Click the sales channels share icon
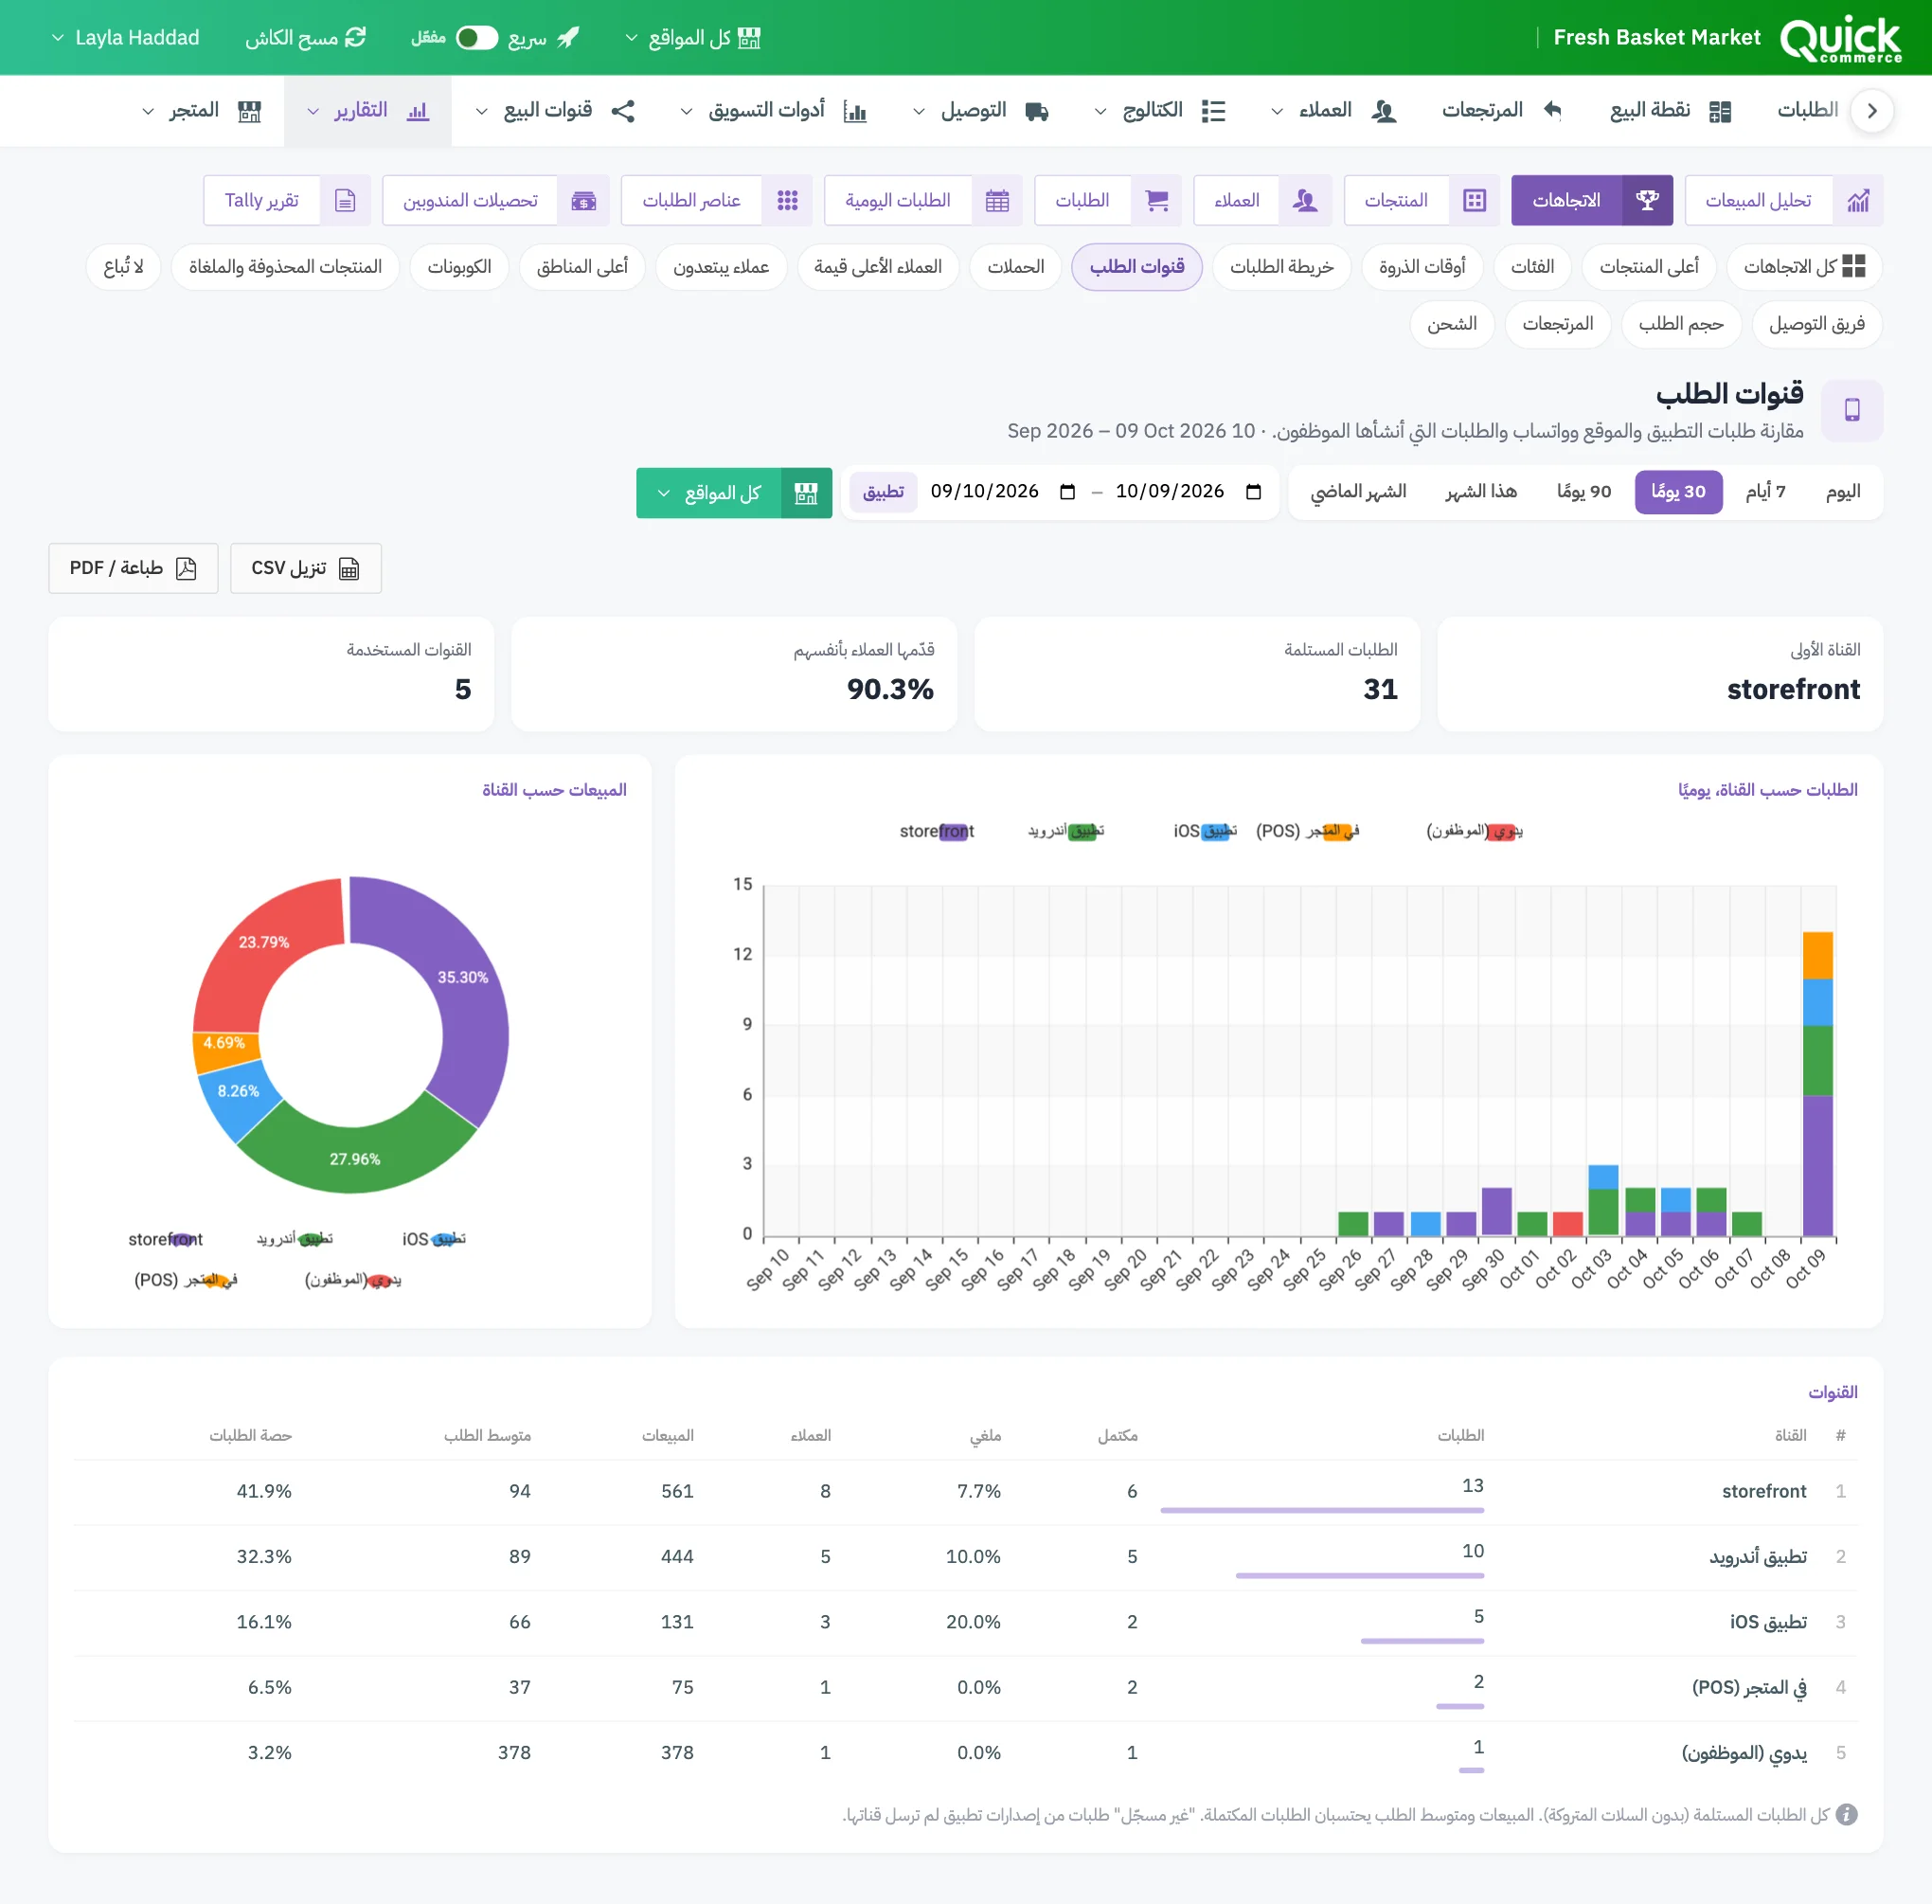Viewport: 1932px width, 1904px height. pos(623,111)
